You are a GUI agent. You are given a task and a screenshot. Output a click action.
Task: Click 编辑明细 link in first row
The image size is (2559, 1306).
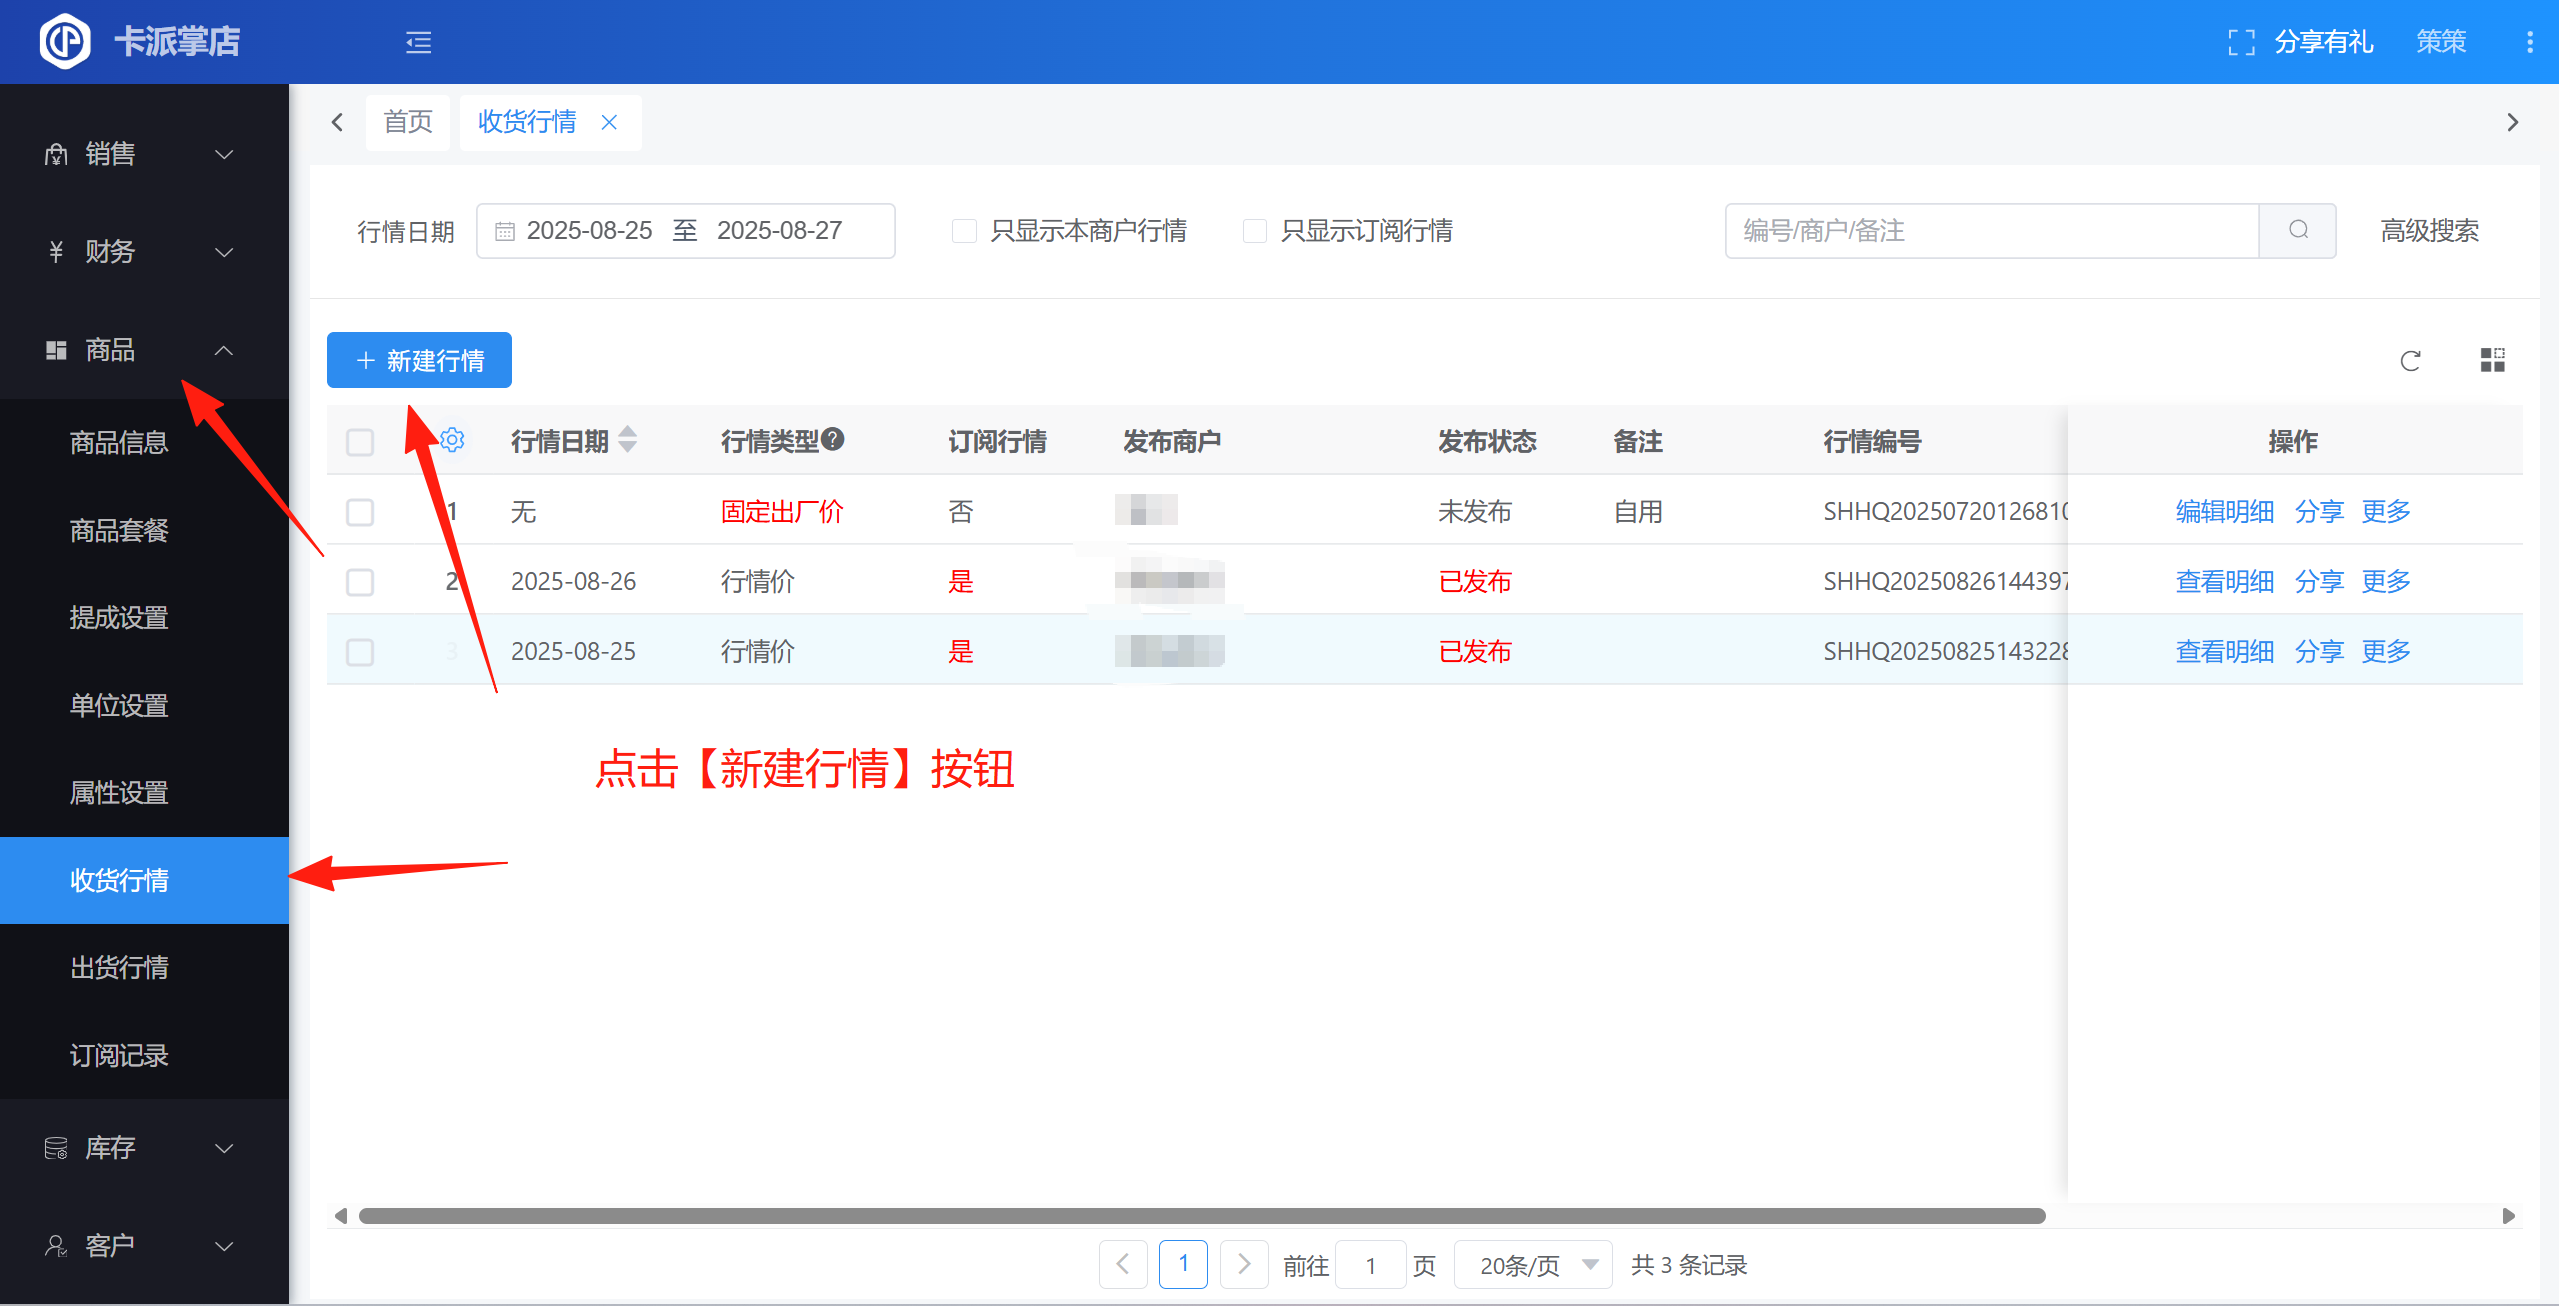click(x=2224, y=512)
